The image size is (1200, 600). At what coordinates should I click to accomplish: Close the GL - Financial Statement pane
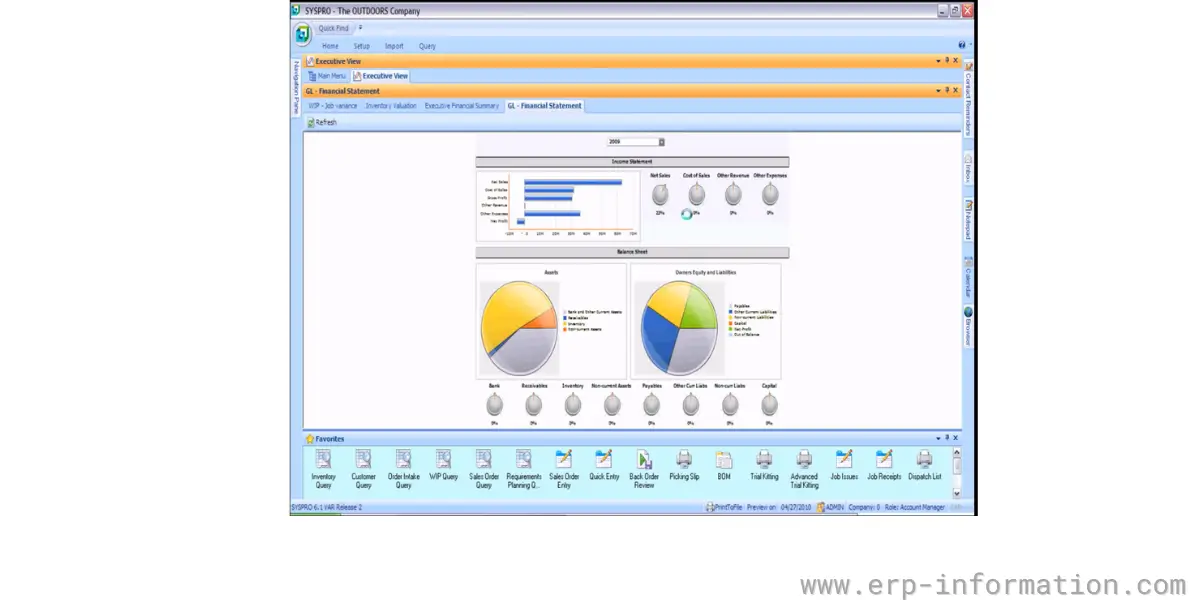[x=955, y=91]
